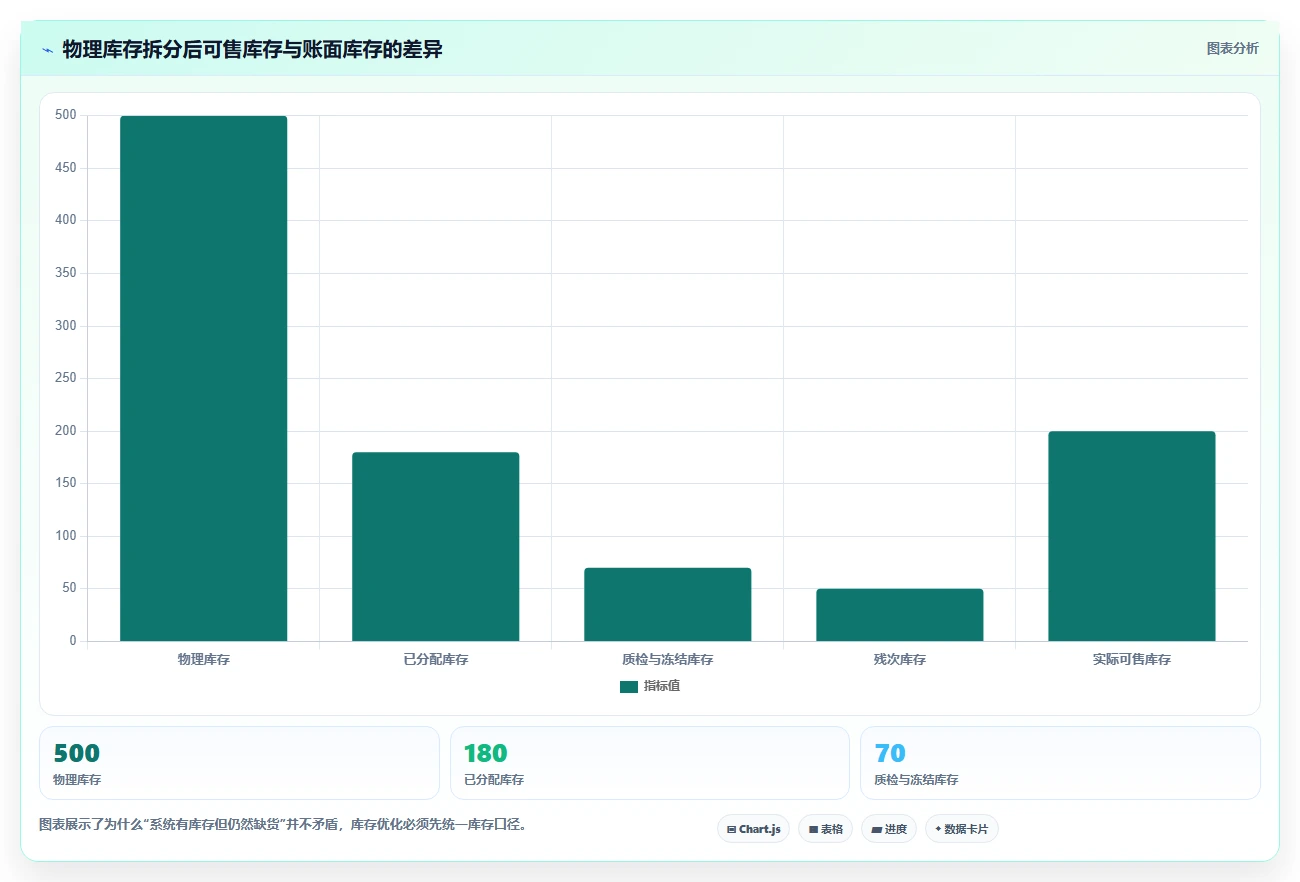Click the y-axis tick label 500

(x=66, y=115)
